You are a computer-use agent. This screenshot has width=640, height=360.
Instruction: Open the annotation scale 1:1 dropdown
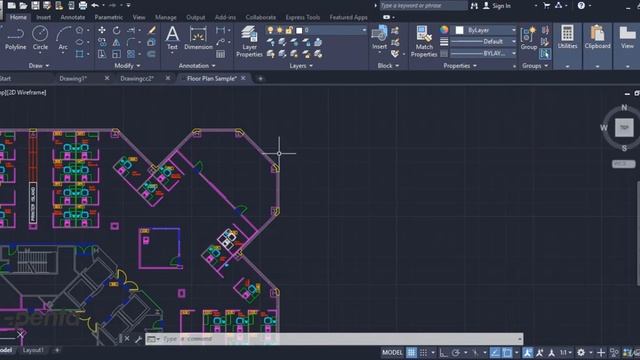[x=565, y=353]
